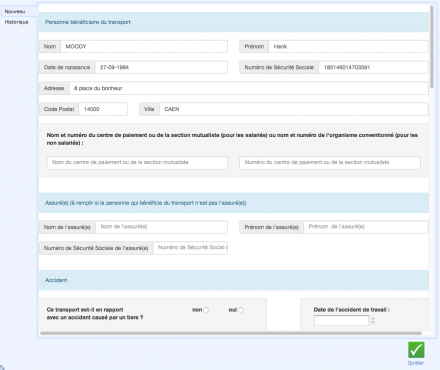Image resolution: width=440 pixels, height=370 pixels.
Task: Focus the Nom field containing MOODY
Action: 144,47
